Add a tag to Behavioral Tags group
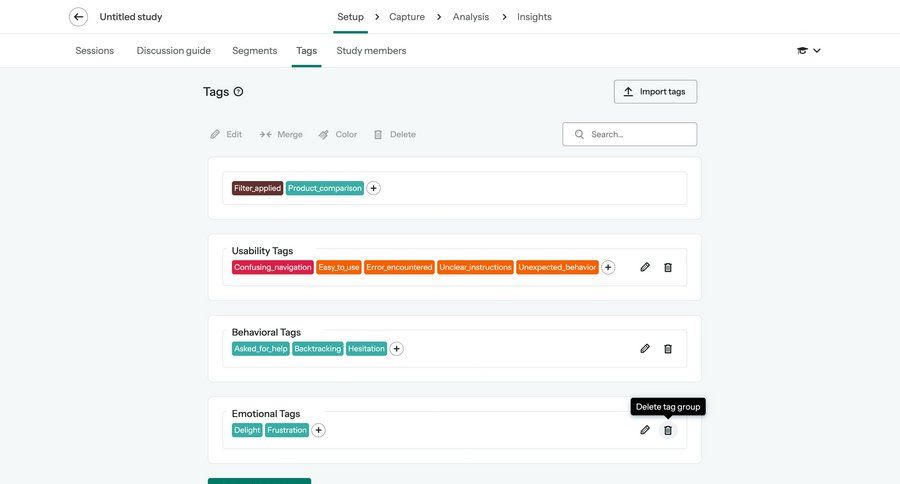This screenshot has height=484, width=900. (396, 349)
